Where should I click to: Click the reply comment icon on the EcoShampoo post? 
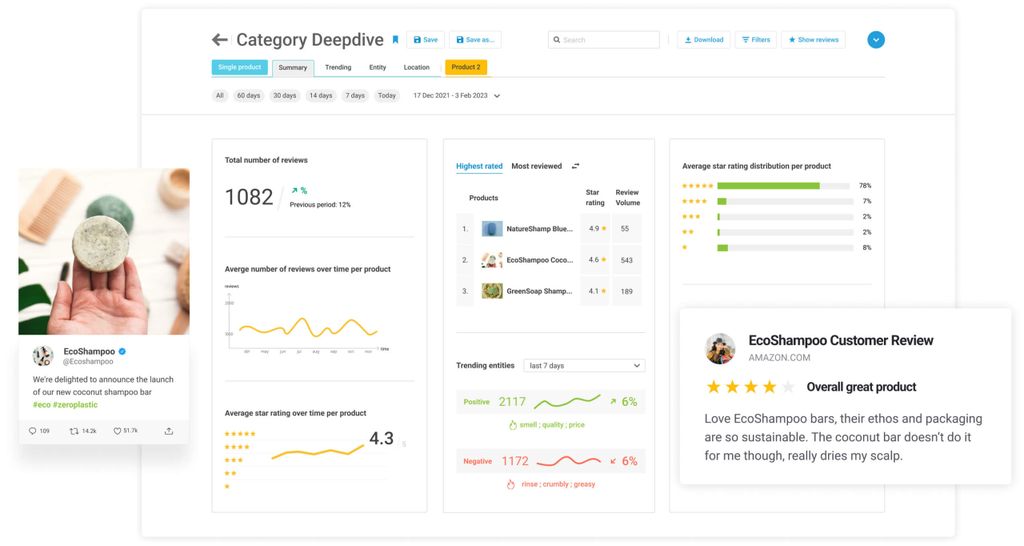click(x=35, y=431)
